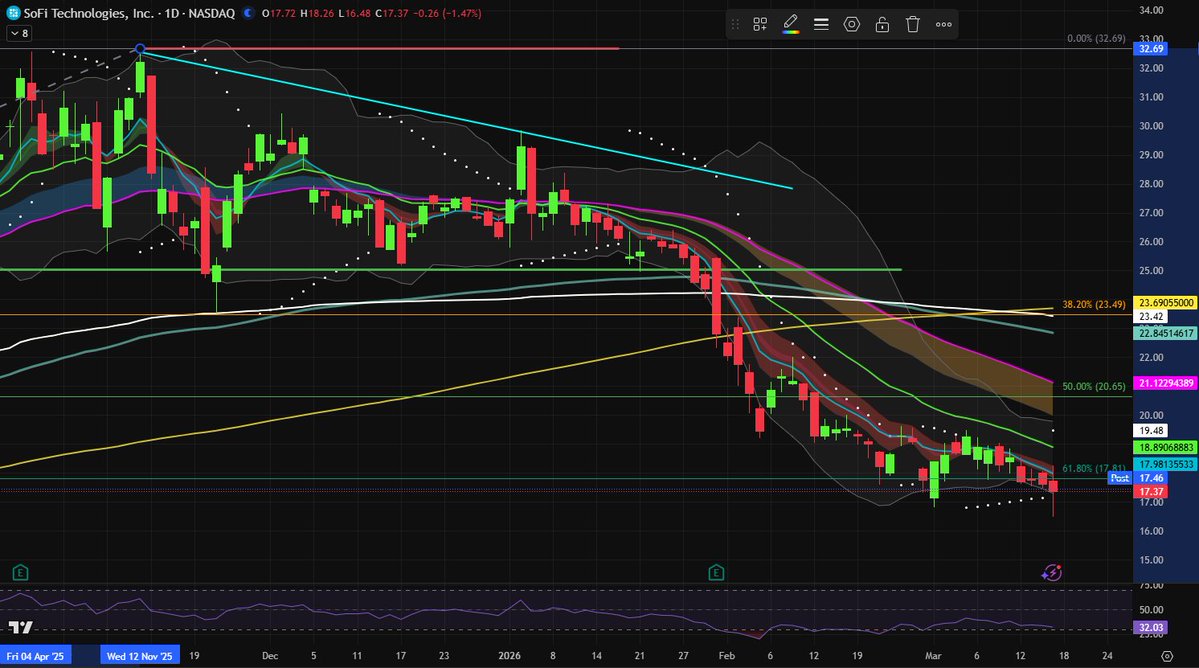
Task: Click the 17.46 post-market price label
Action: 1151,478
